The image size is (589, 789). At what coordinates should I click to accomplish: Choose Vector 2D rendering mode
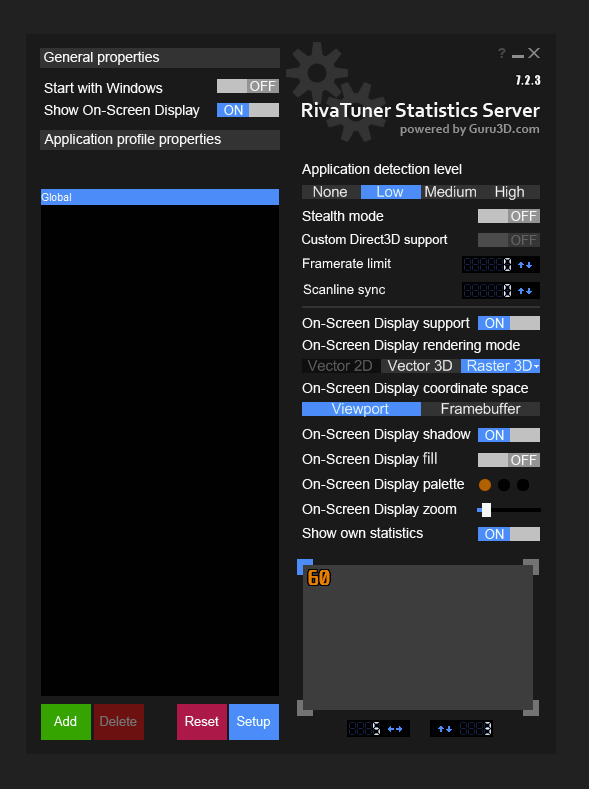tap(340, 366)
